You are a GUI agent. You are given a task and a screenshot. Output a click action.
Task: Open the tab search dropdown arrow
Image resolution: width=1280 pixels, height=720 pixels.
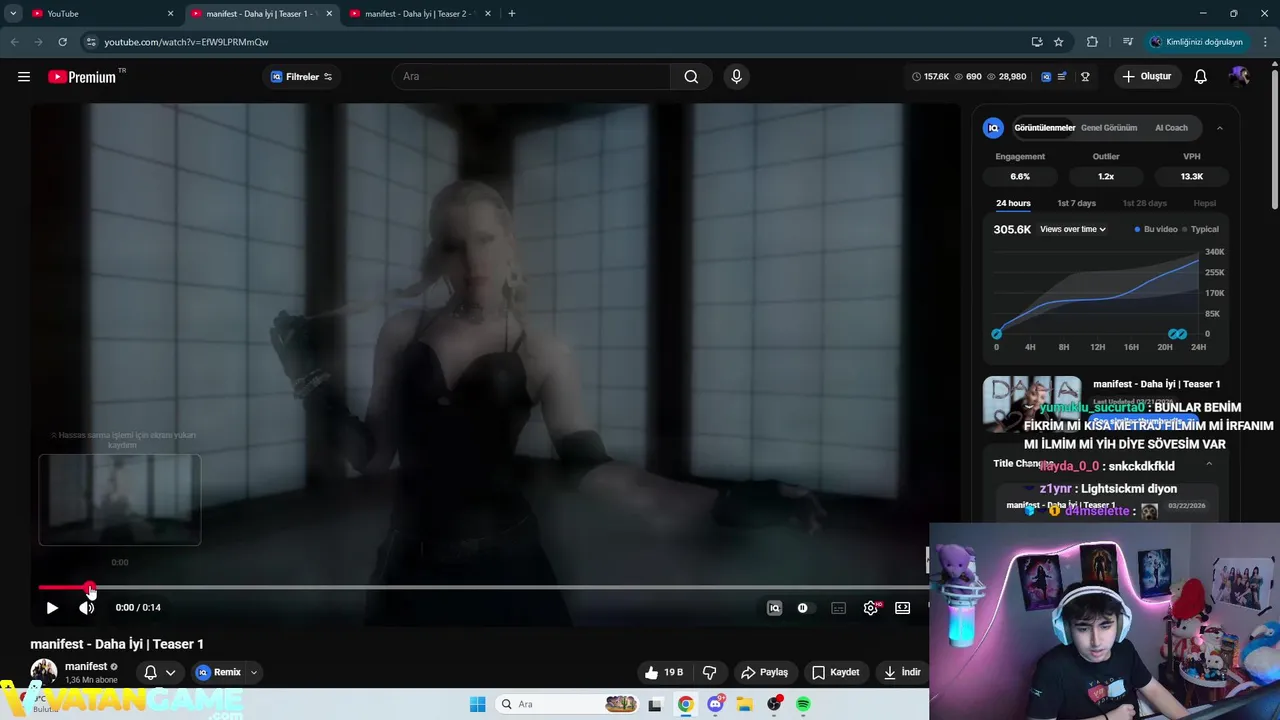click(13, 14)
